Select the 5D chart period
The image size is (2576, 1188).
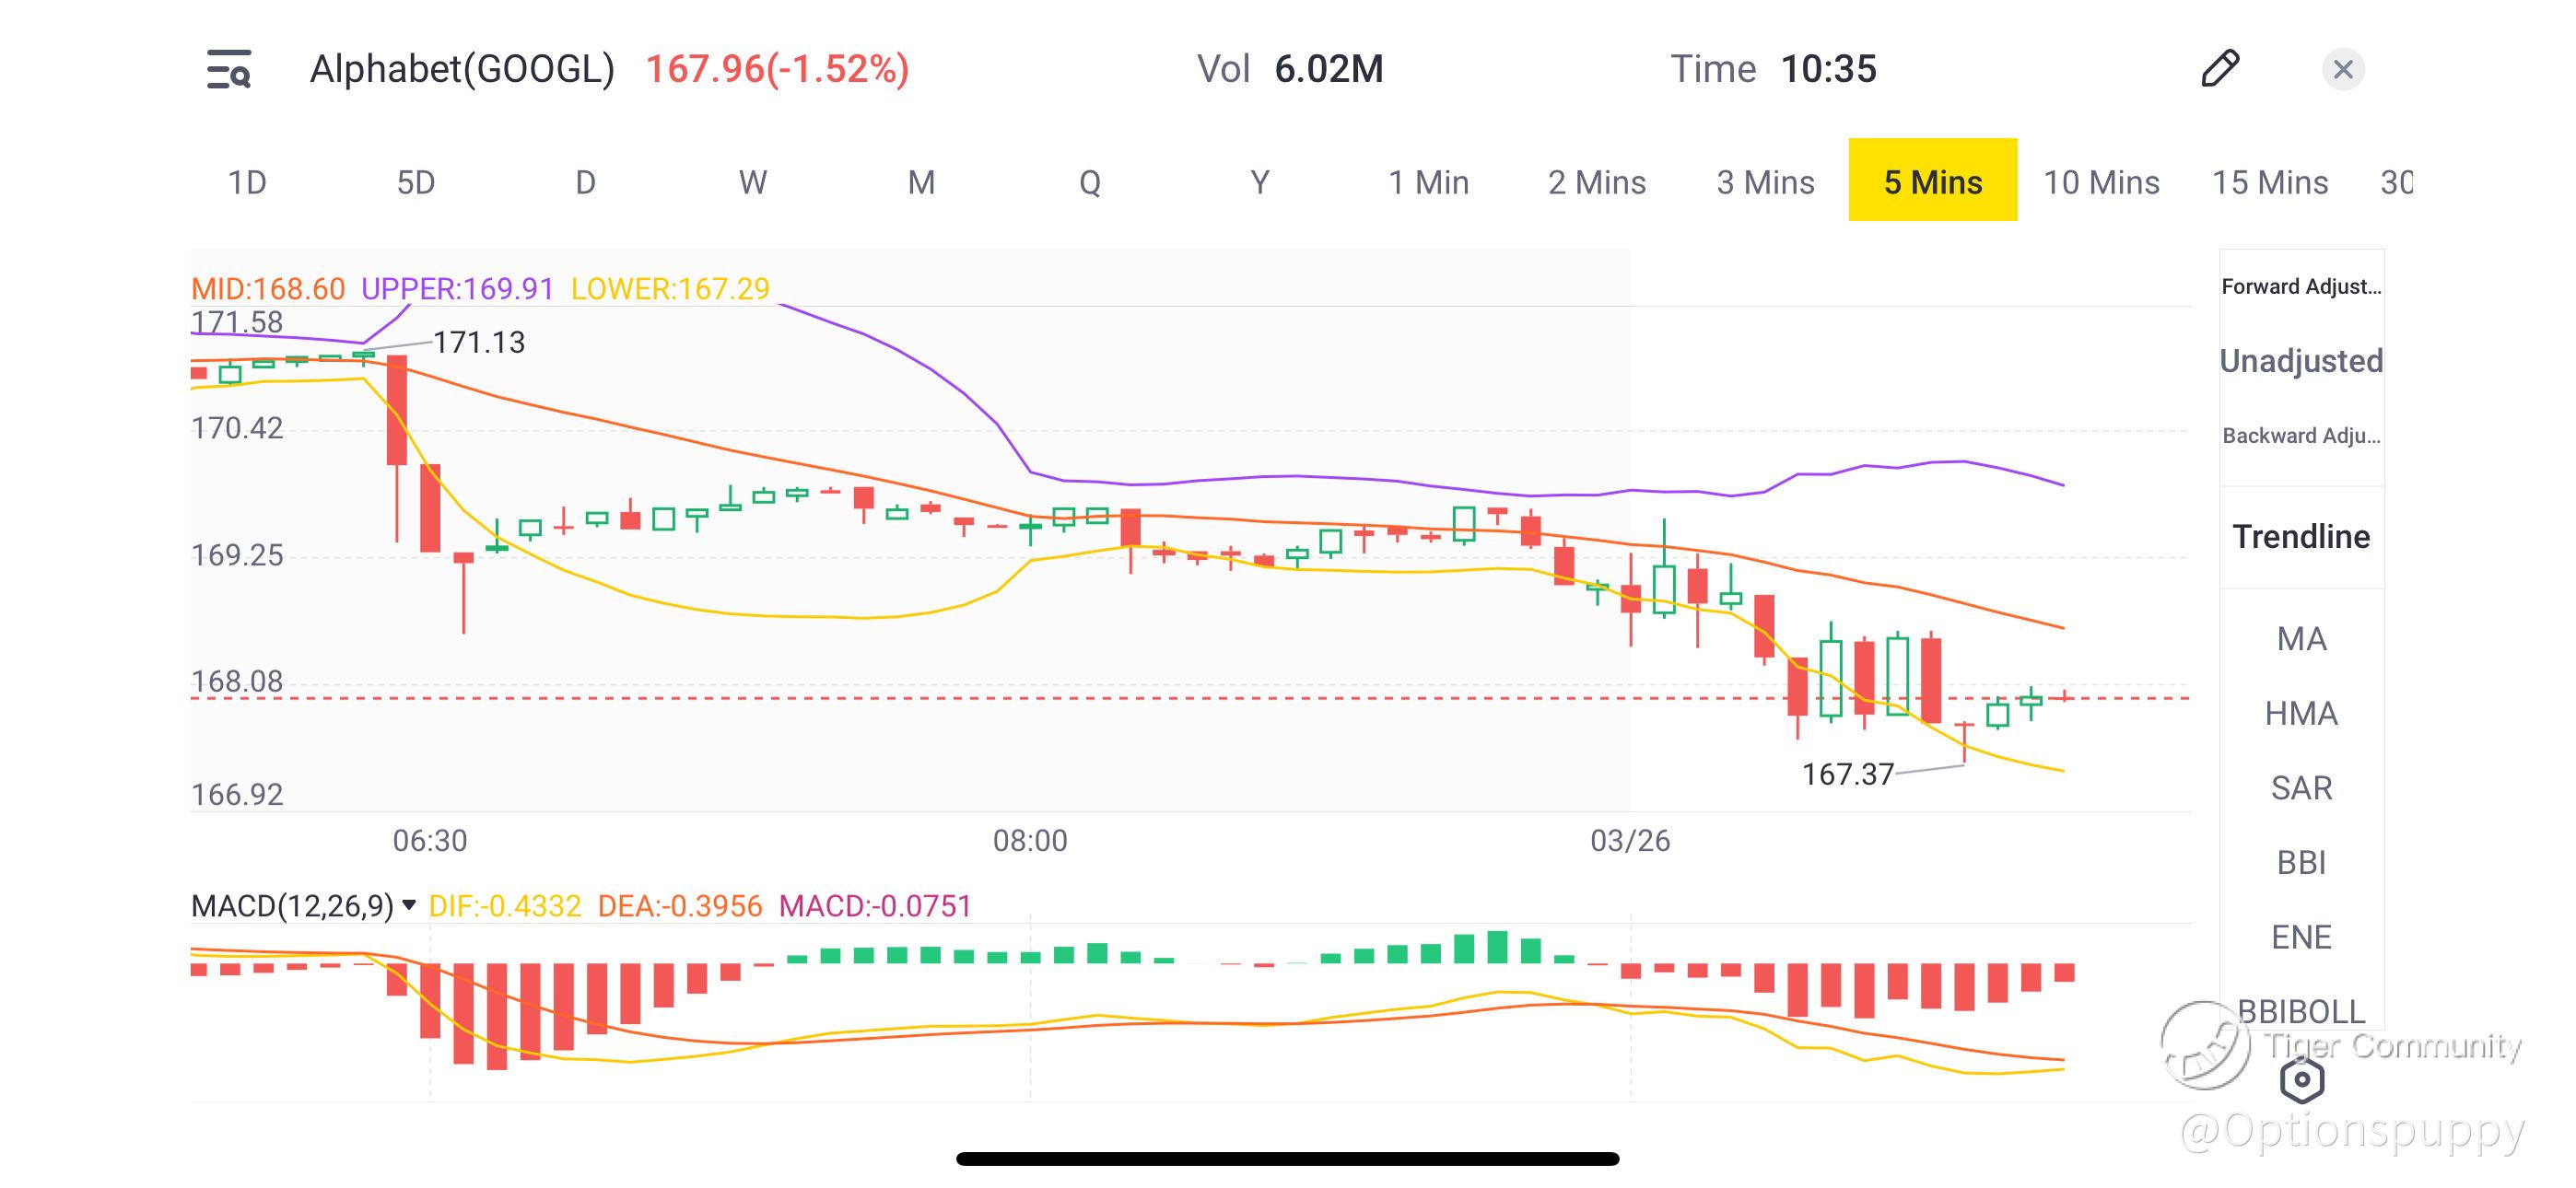(416, 182)
